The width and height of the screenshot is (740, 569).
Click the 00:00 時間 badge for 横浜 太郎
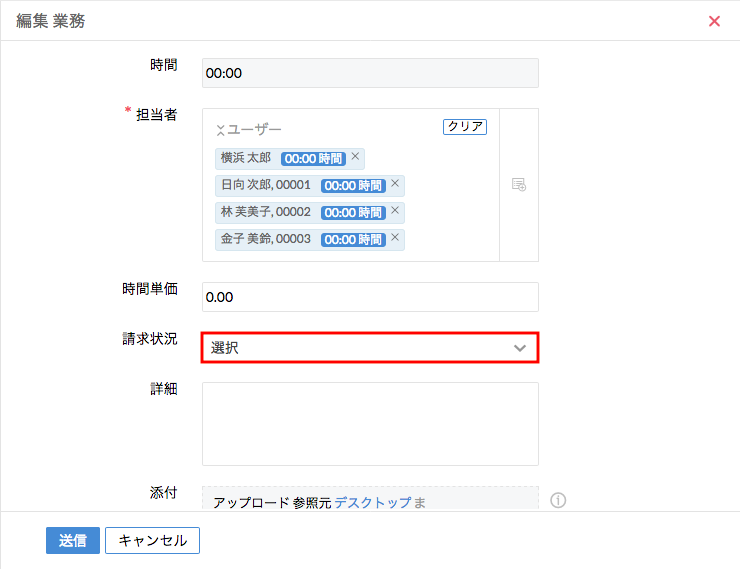pos(313,158)
